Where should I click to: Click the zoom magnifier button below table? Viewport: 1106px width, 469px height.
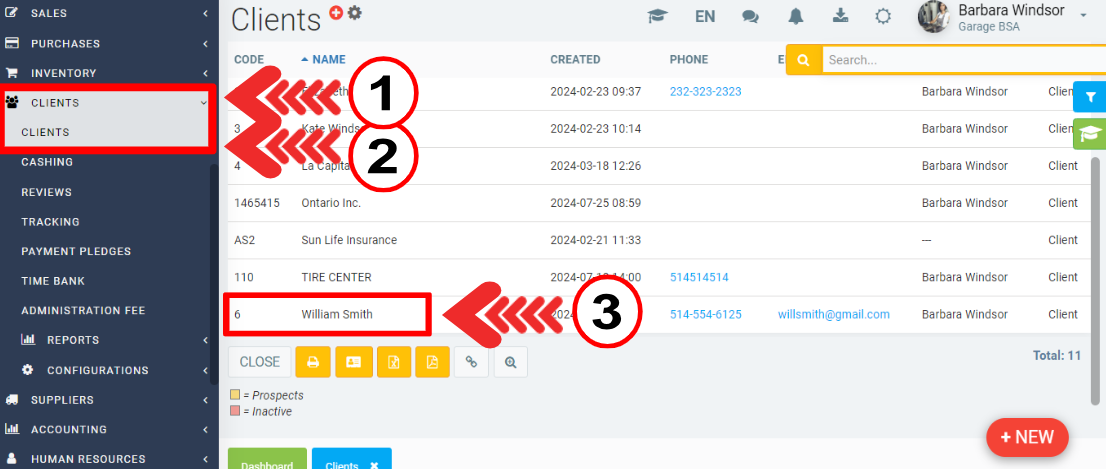(x=510, y=362)
